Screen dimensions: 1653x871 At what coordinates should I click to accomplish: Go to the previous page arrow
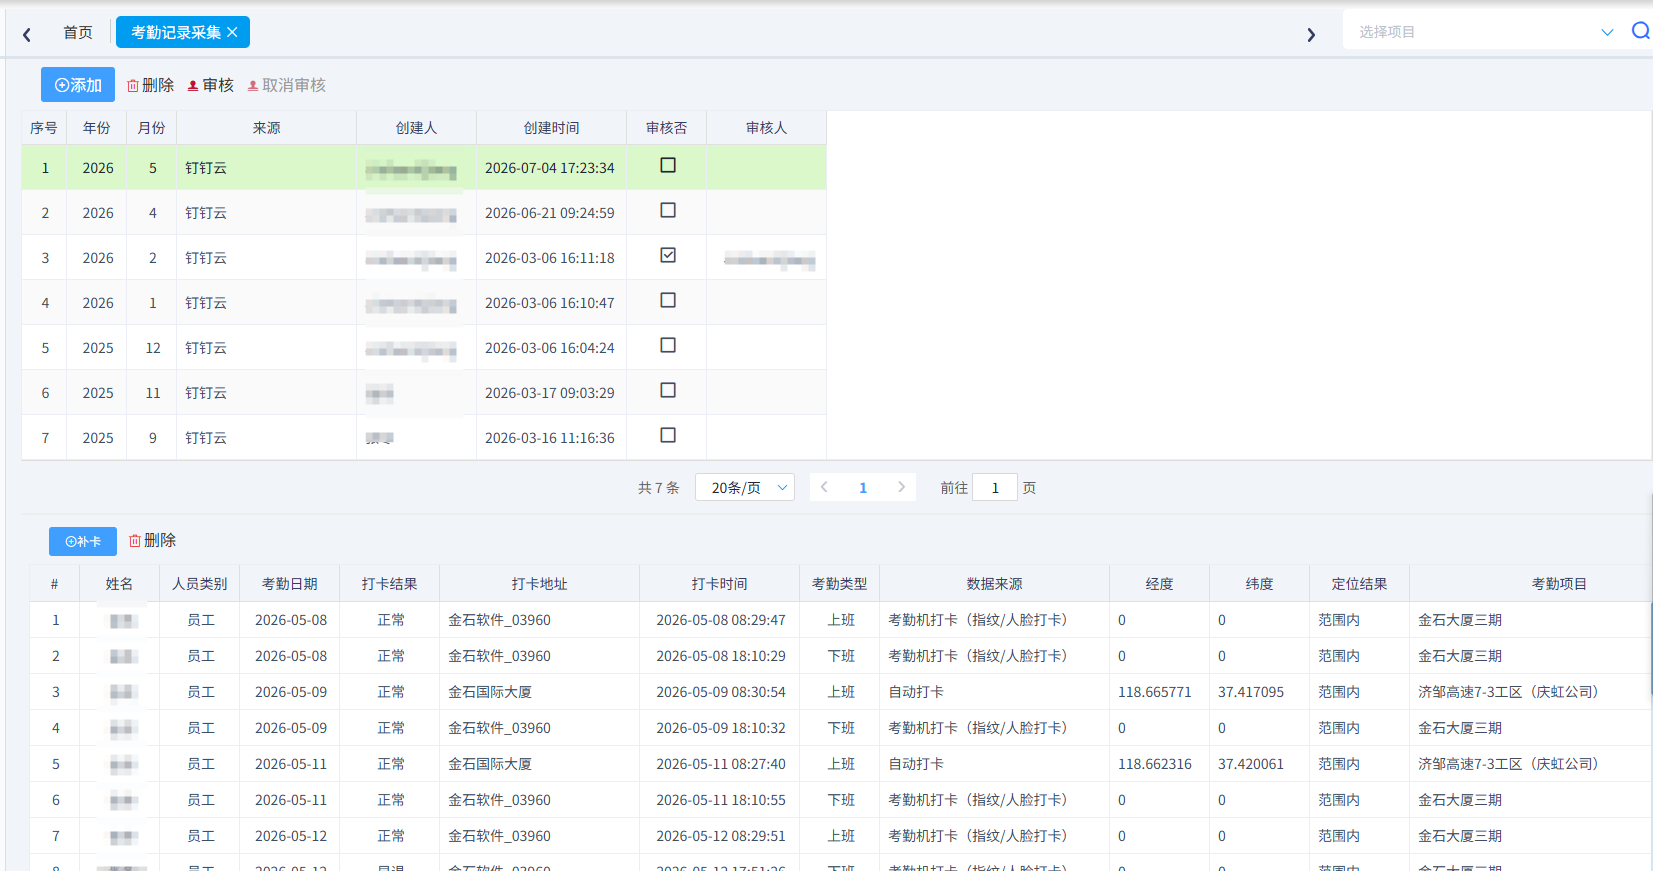824,487
